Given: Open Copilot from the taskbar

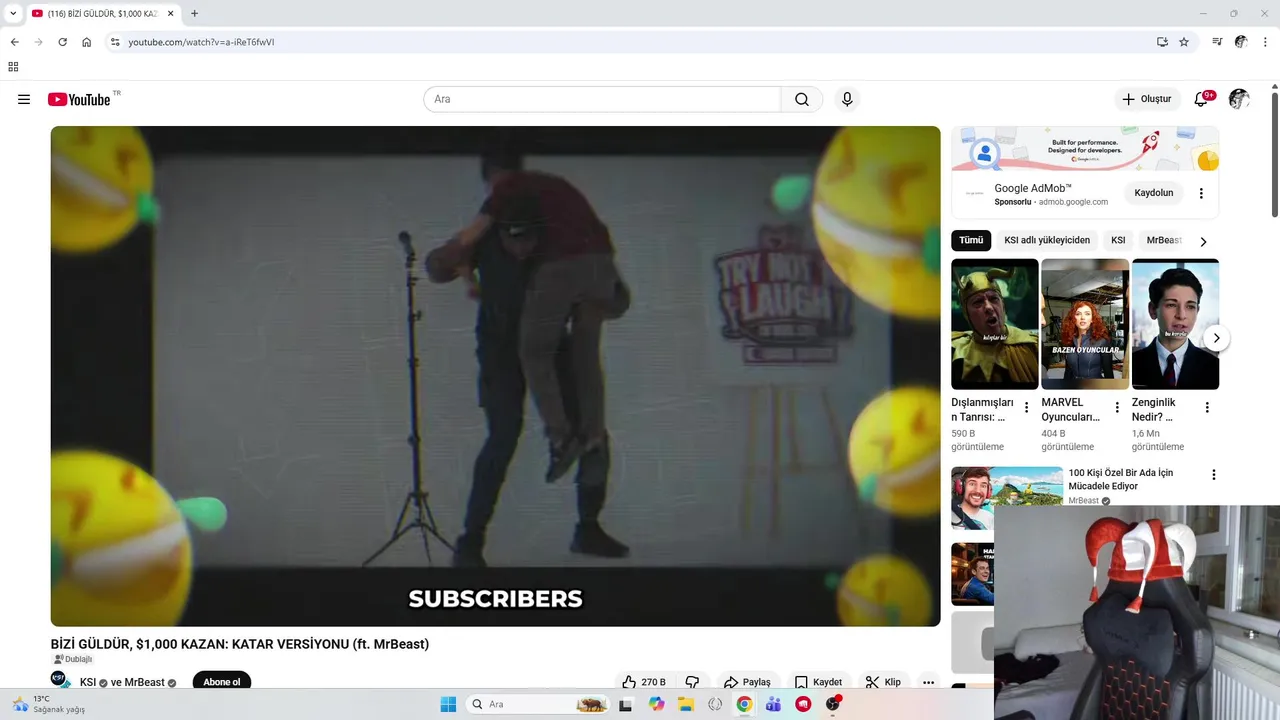Looking at the screenshot, I should [656, 704].
